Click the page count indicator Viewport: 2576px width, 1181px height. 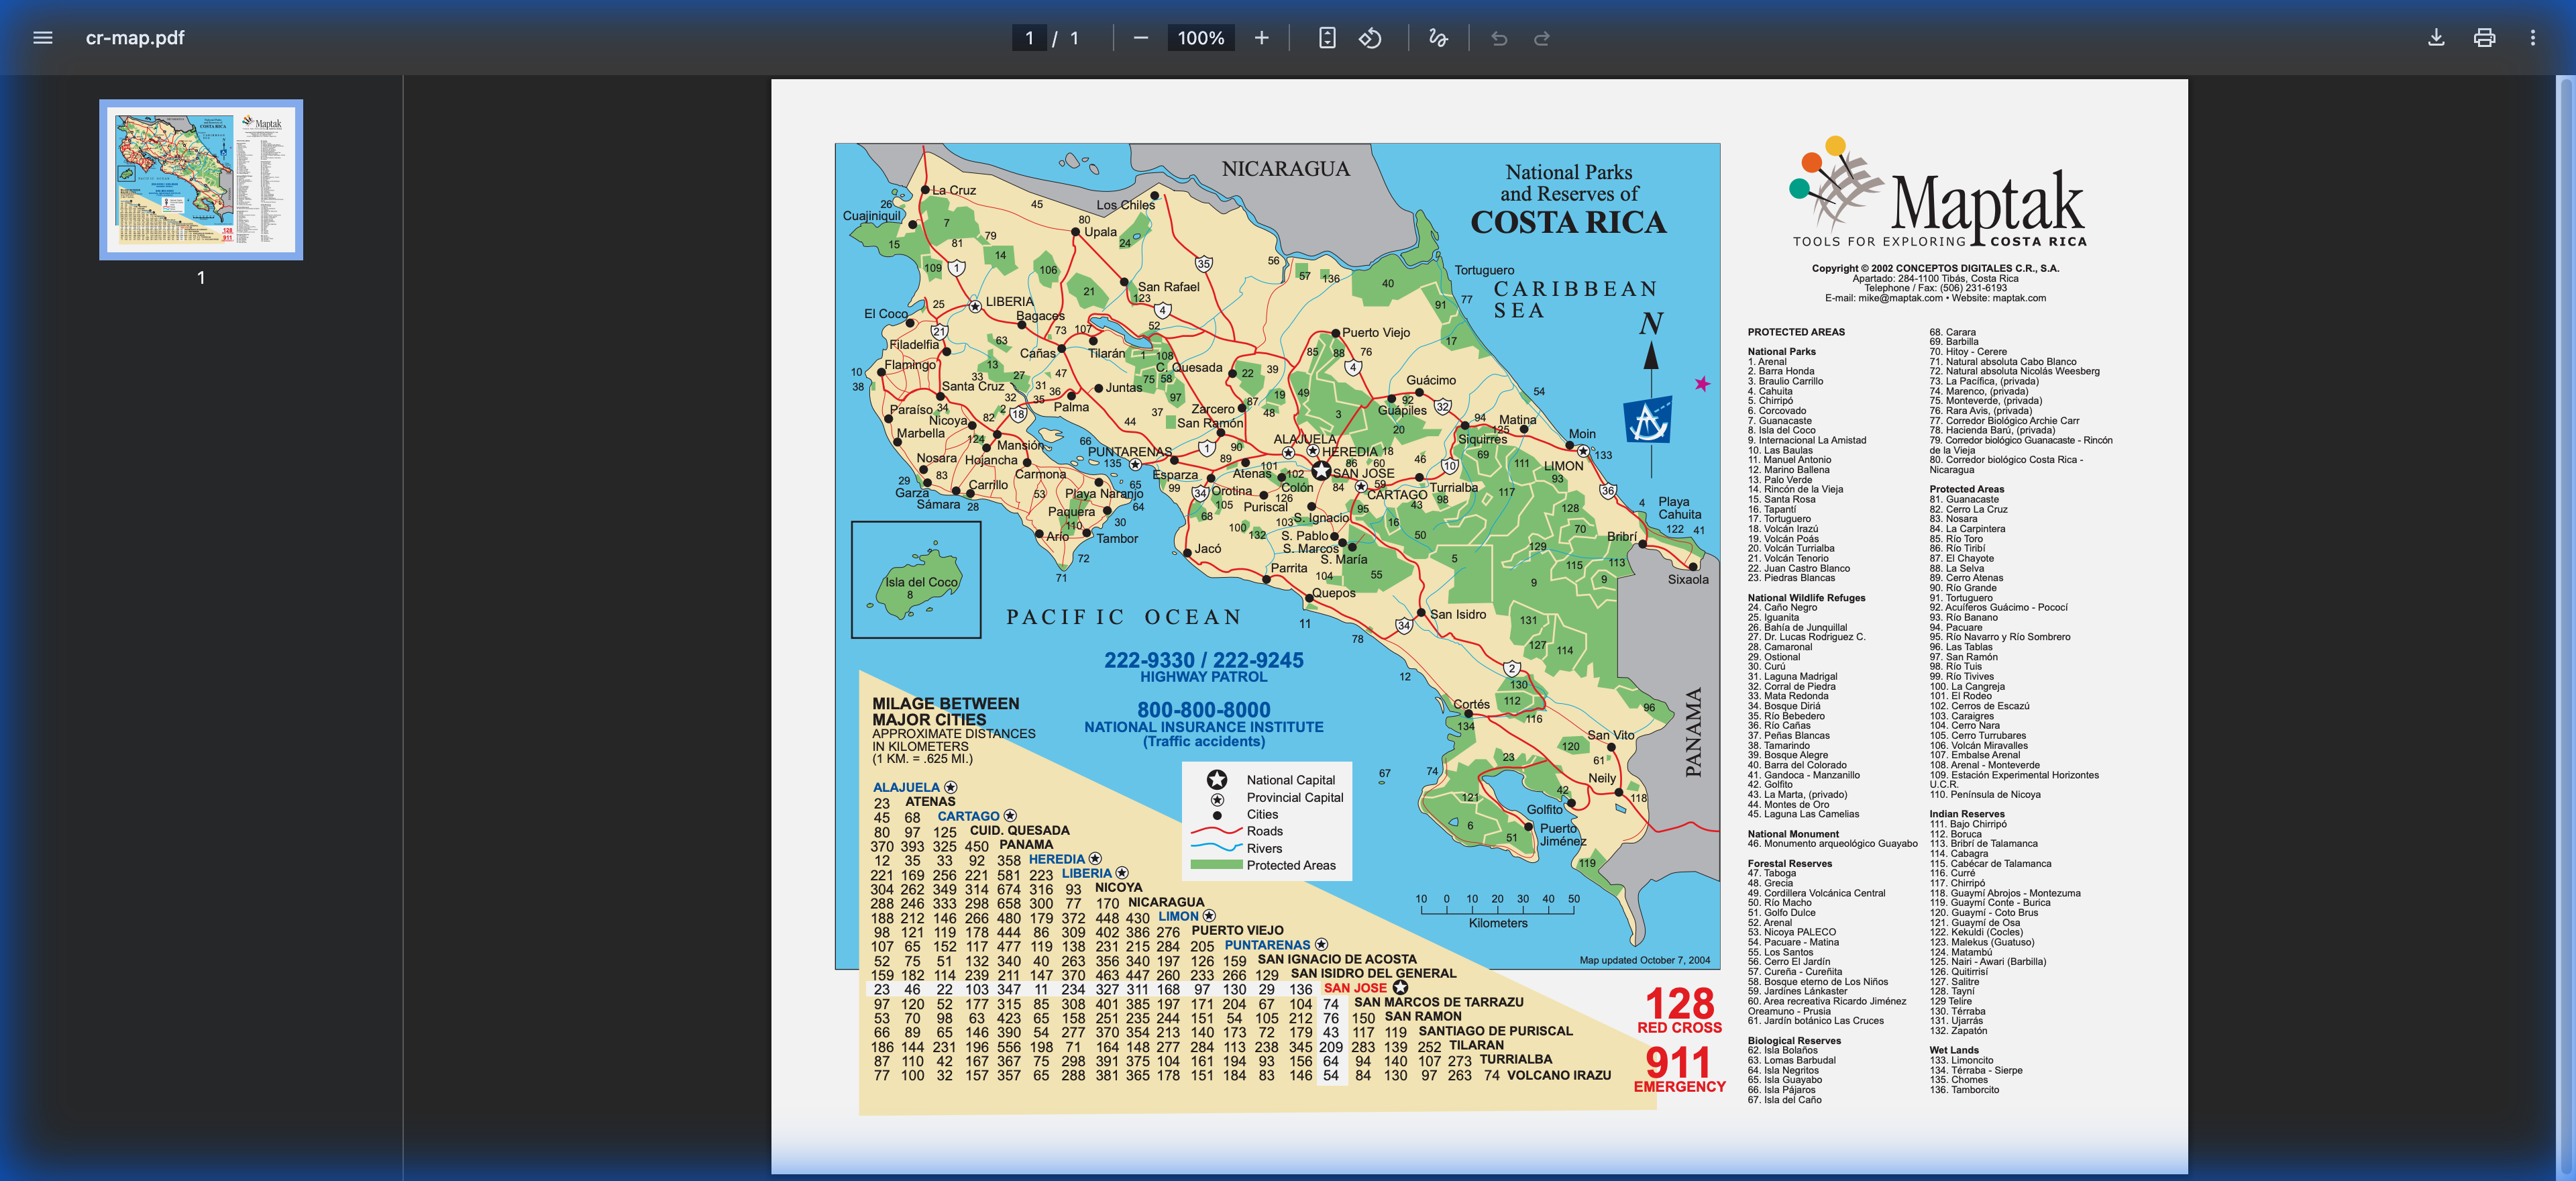[x=1074, y=38]
